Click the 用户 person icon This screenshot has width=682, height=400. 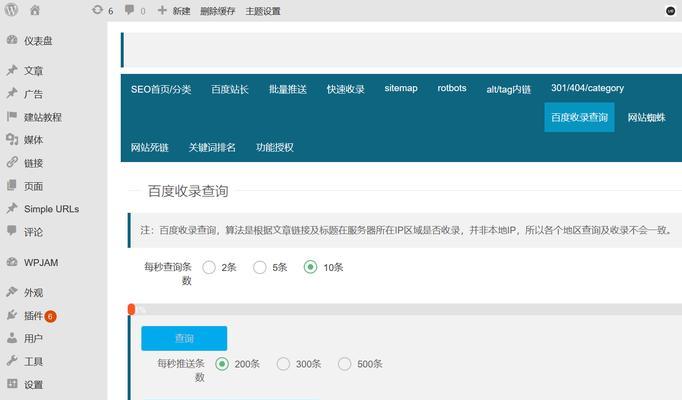tap(12, 337)
